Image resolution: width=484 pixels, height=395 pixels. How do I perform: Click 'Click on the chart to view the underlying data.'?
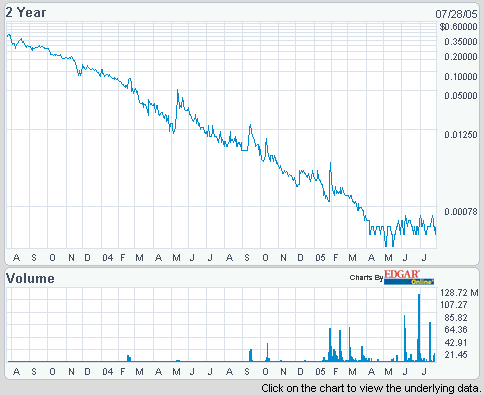pos(372,388)
